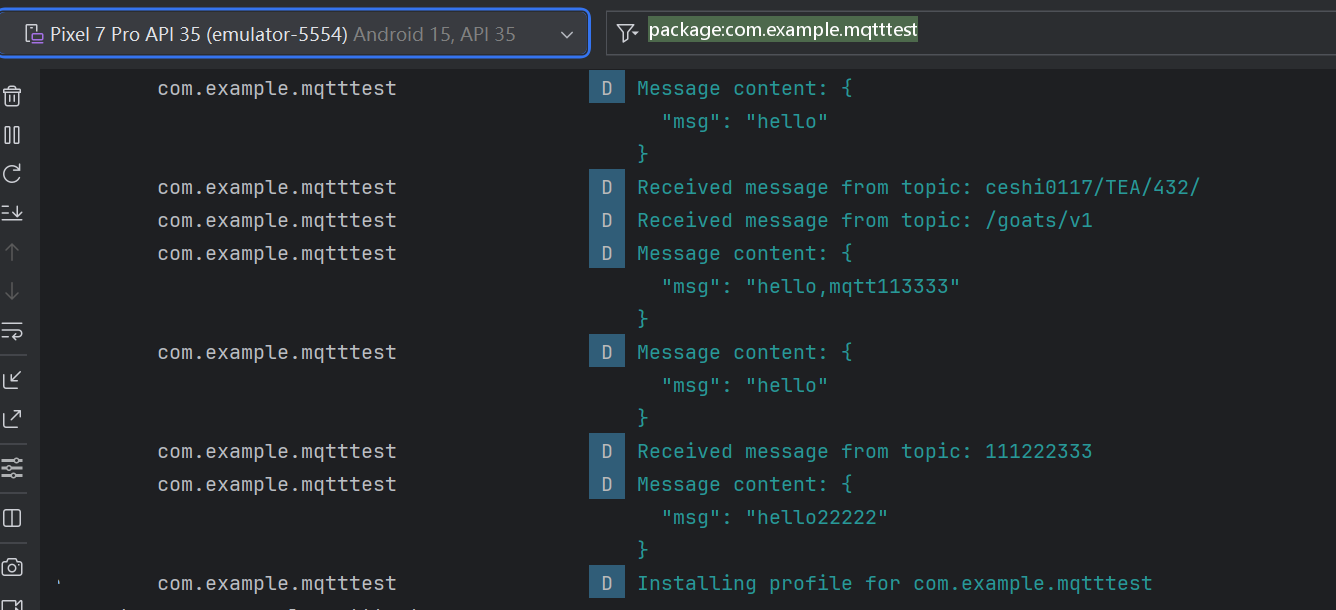Image resolution: width=1336 pixels, height=610 pixels.
Task: Click package name on the 111222333 topic row
Action: pyautogui.click(x=277, y=451)
